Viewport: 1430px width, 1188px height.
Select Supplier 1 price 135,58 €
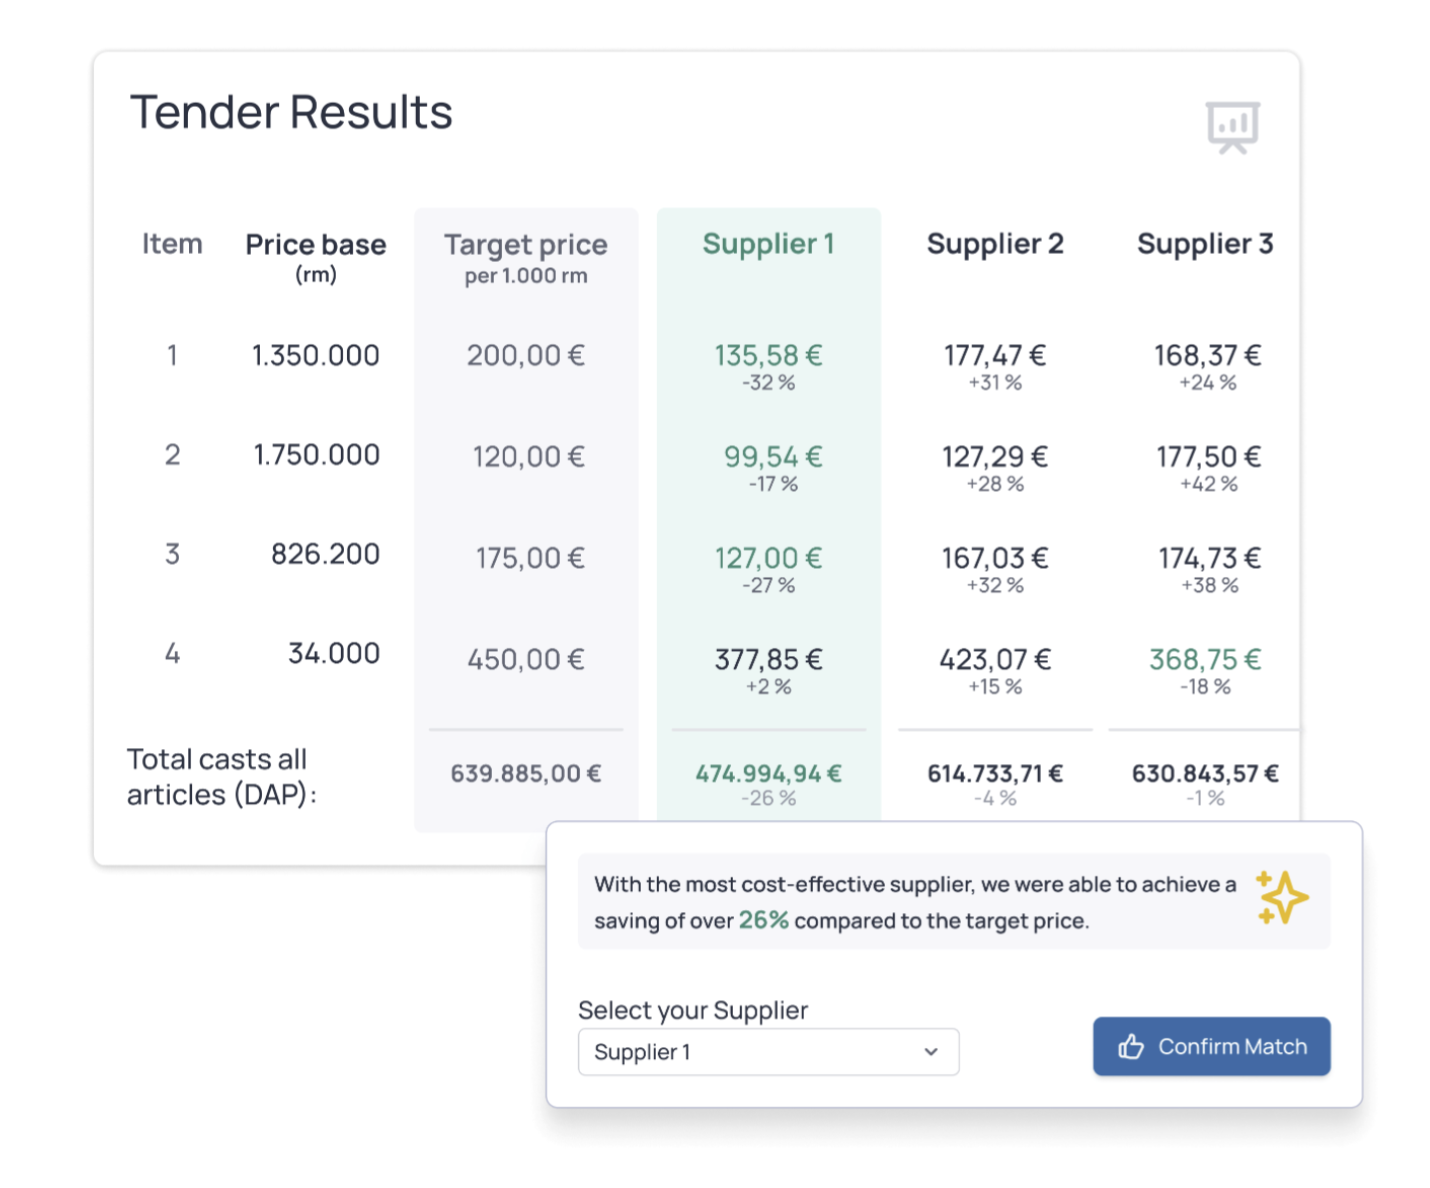[x=768, y=356]
